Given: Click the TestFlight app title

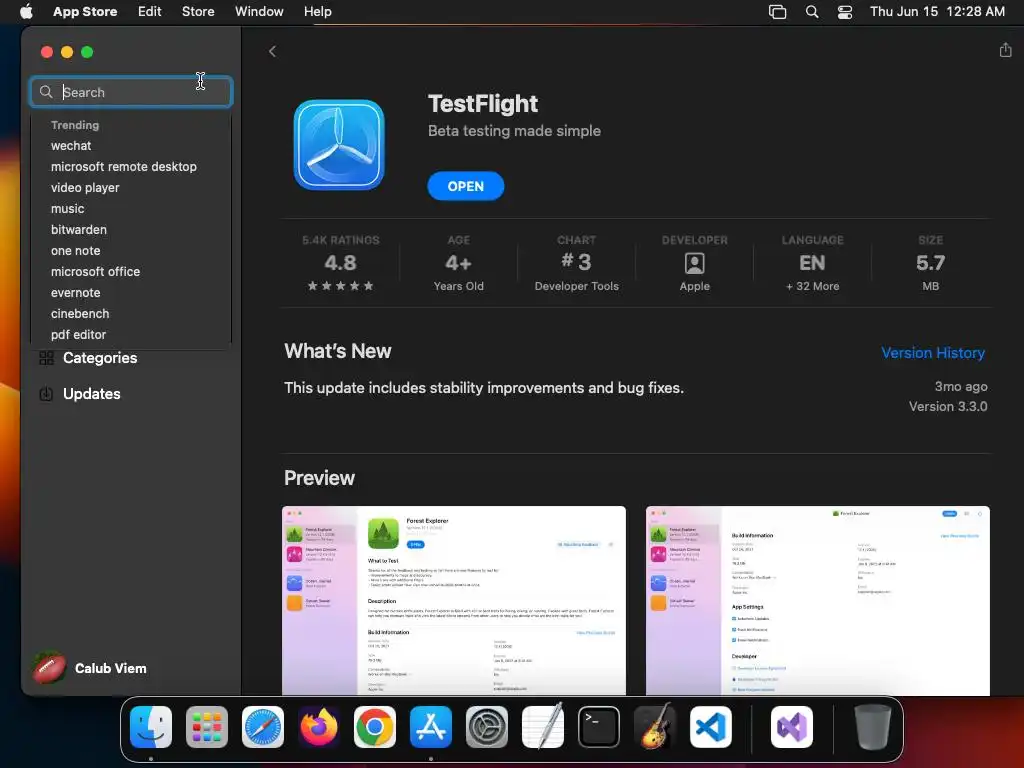Looking at the screenshot, I should (x=483, y=103).
